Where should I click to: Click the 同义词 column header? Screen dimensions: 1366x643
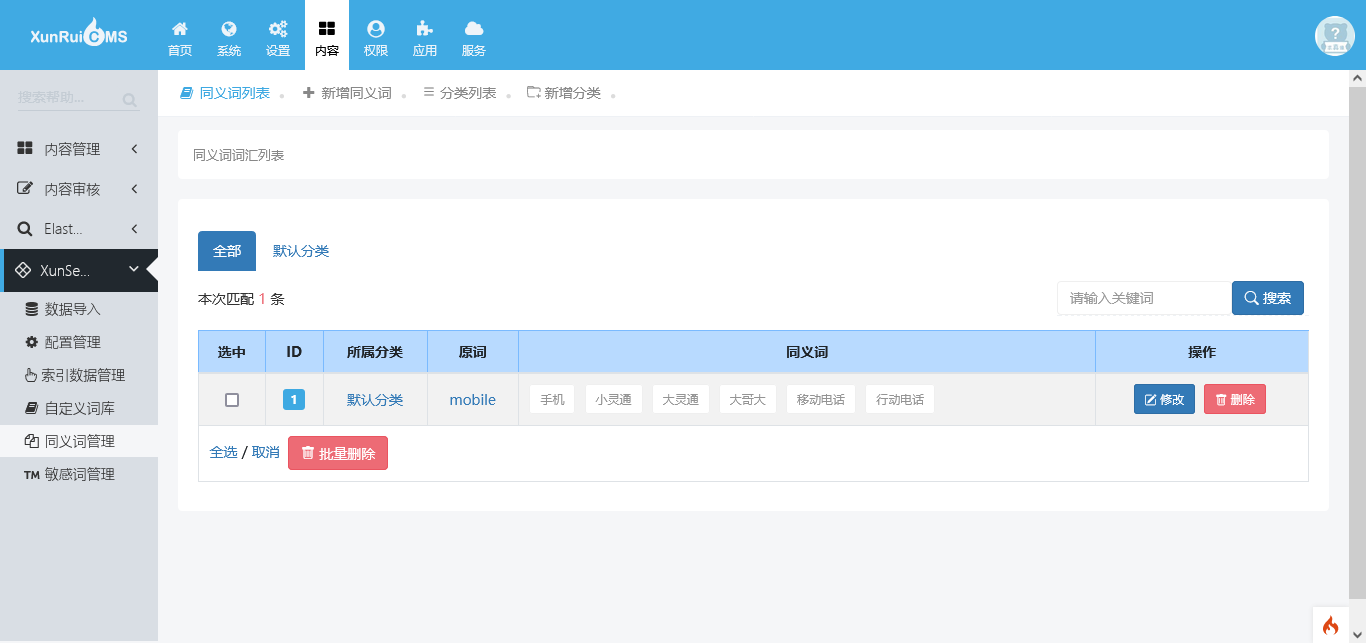pos(807,352)
